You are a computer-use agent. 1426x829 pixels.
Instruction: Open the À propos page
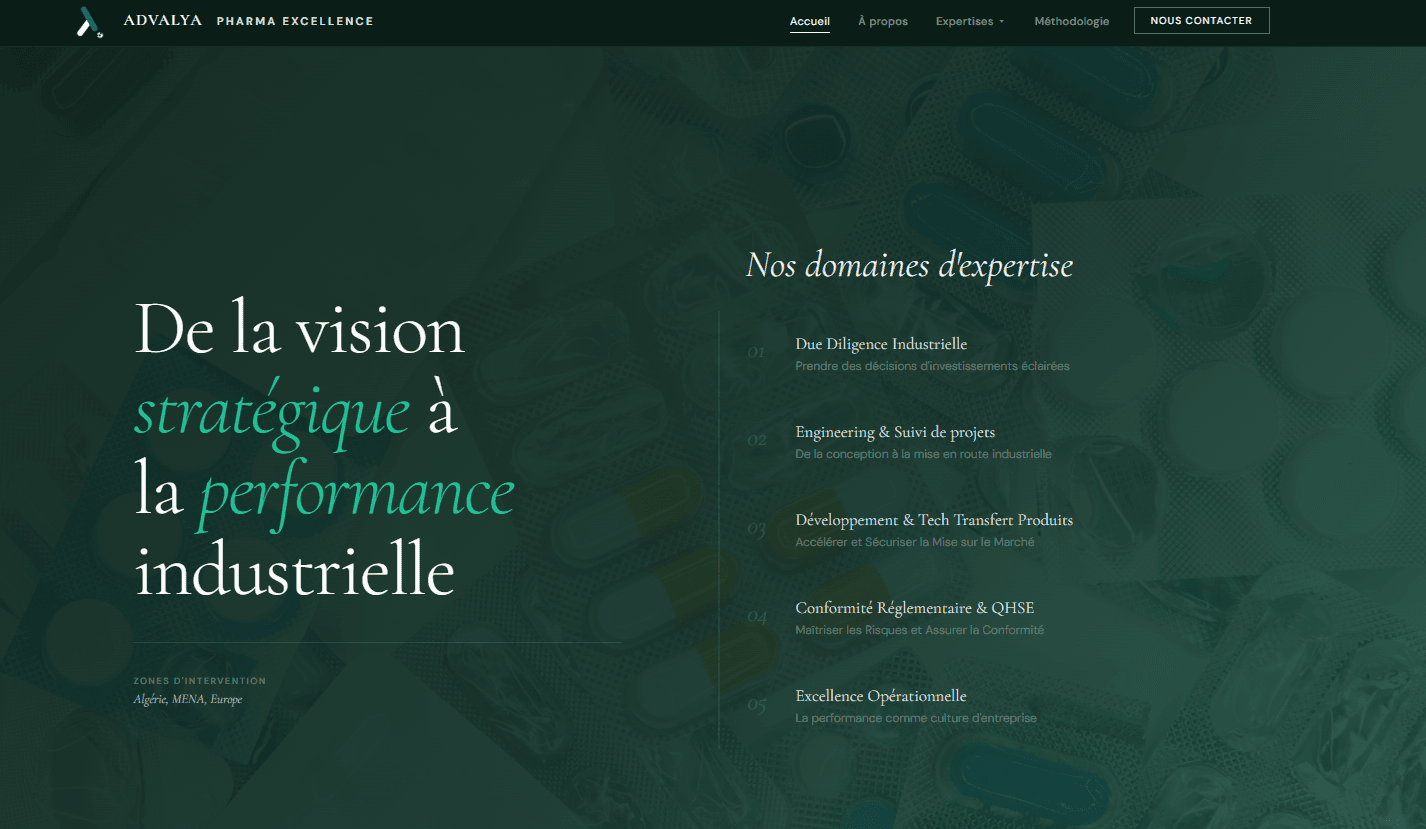click(883, 21)
